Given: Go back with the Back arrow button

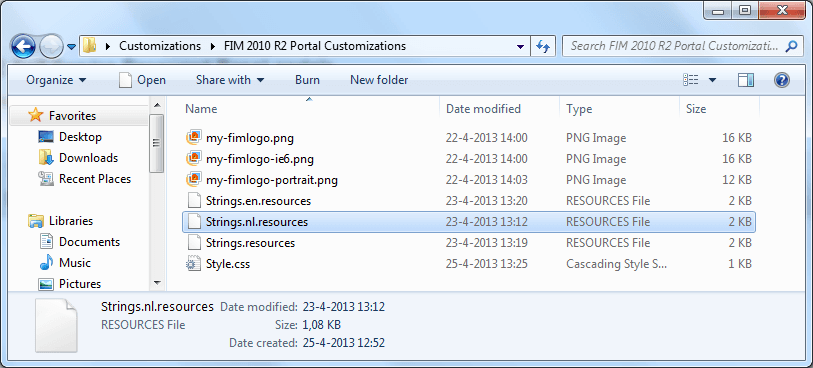Looking at the screenshot, I should tap(23, 47).
